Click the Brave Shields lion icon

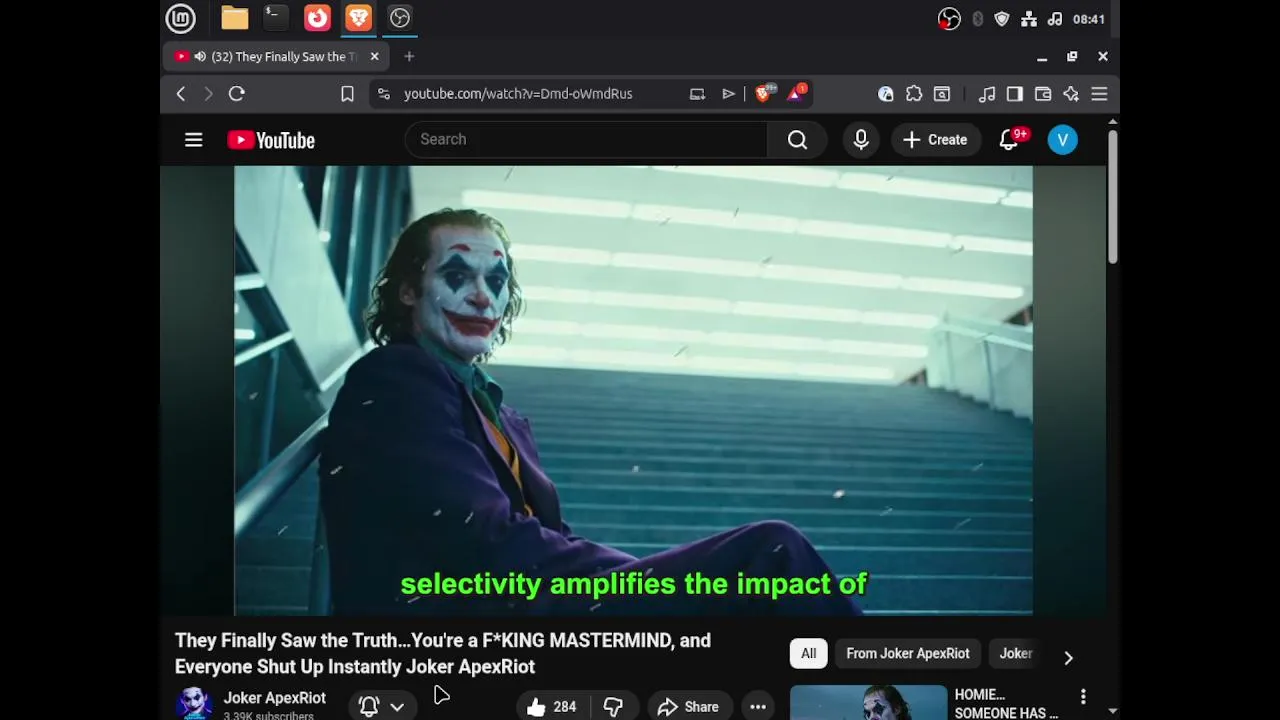click(764, 94)
